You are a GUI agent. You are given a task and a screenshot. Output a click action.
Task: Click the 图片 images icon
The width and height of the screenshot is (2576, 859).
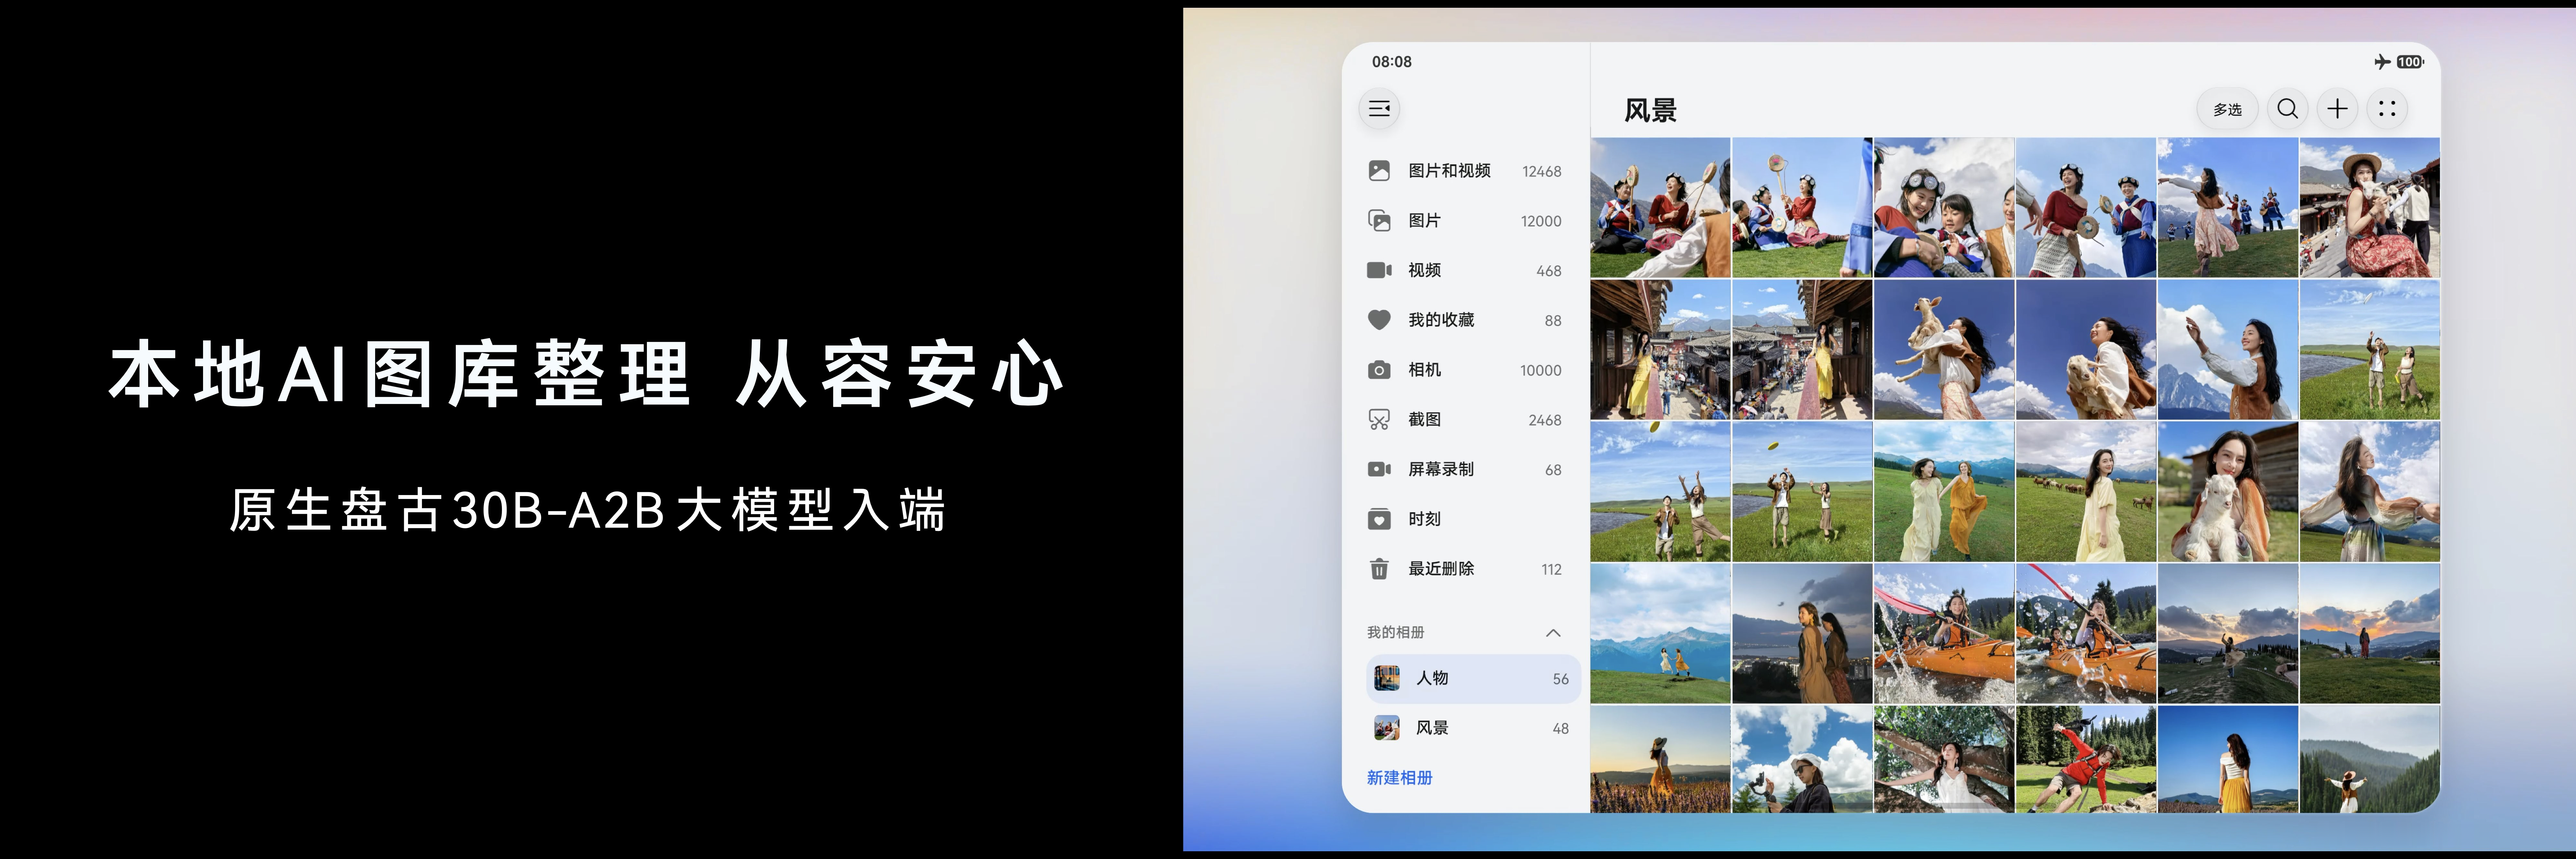1379,221
